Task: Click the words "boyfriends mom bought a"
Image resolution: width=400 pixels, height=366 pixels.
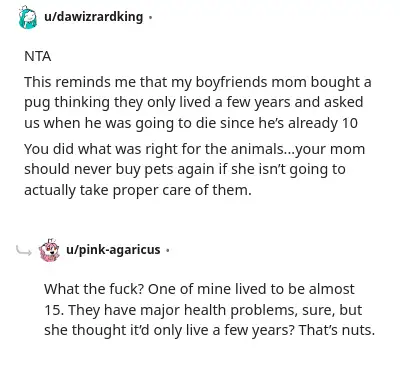Action: click(283, 82)
